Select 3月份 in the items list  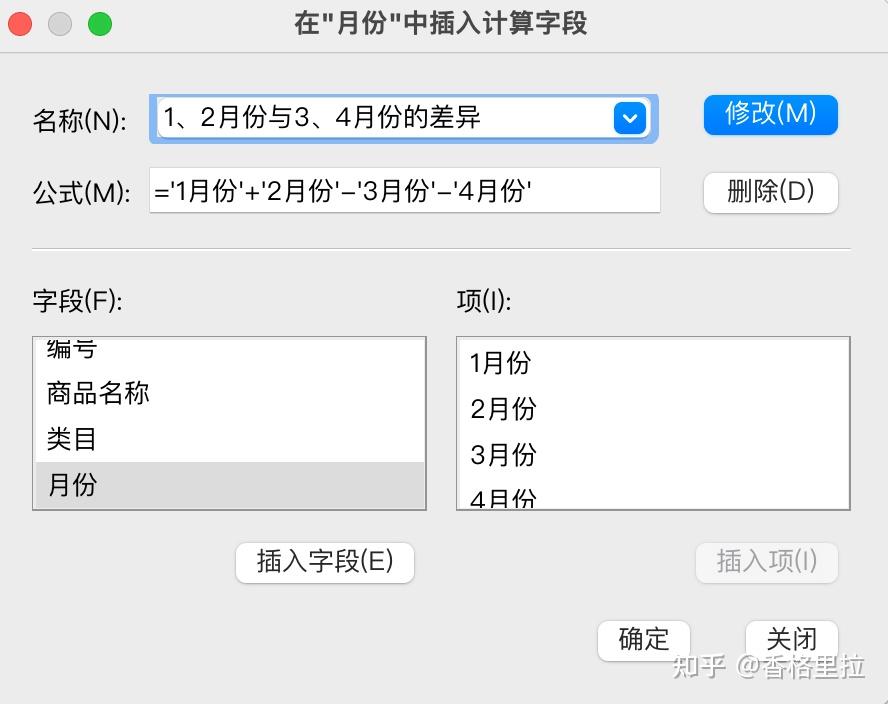pyautogui.click(x=503, y=455)
